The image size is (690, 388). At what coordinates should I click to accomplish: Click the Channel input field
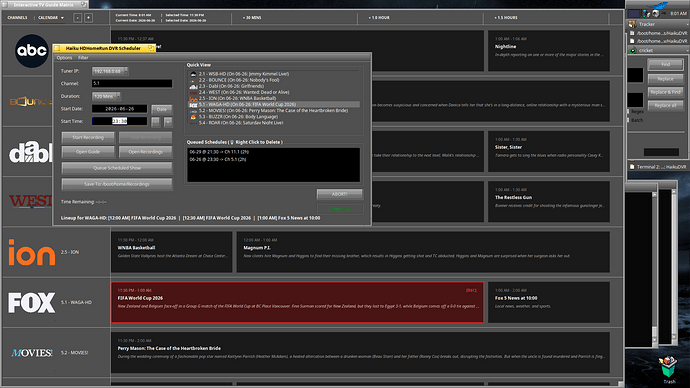point(132,83)
